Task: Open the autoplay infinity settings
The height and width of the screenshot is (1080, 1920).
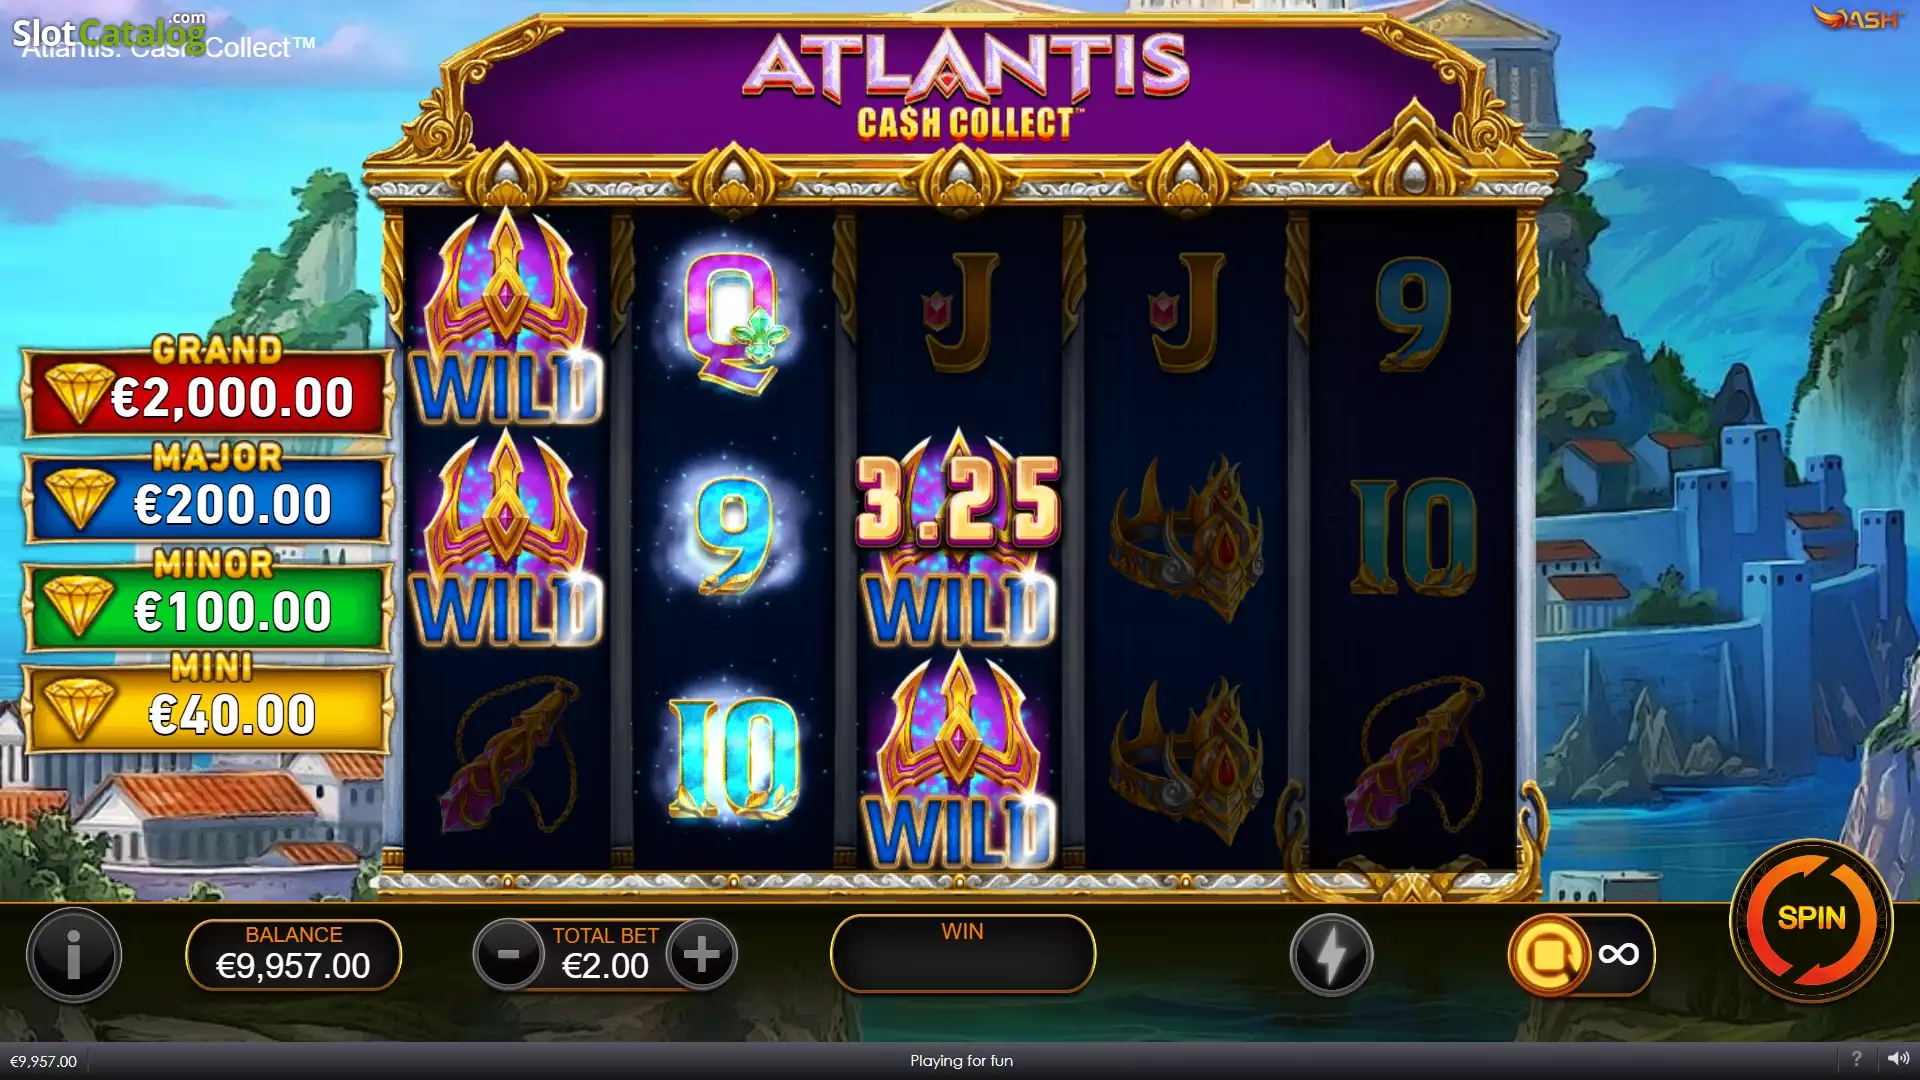Action: point(1580,954)
